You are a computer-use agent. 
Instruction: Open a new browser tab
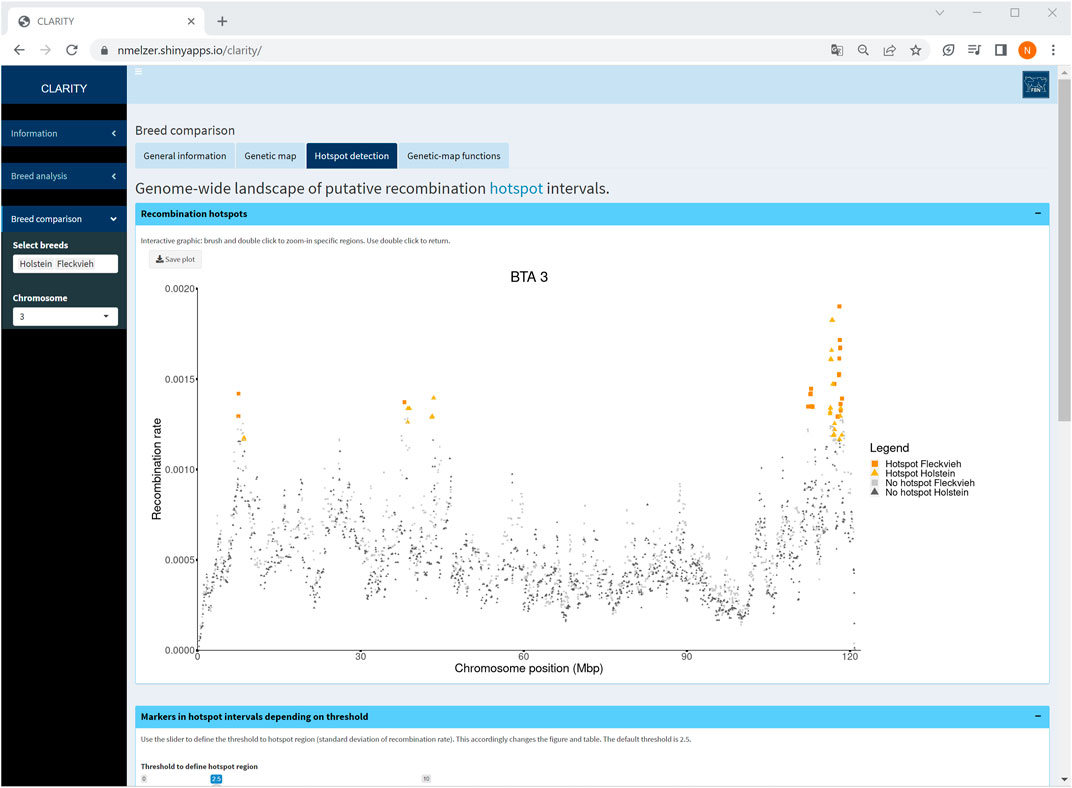click(222, 21)
